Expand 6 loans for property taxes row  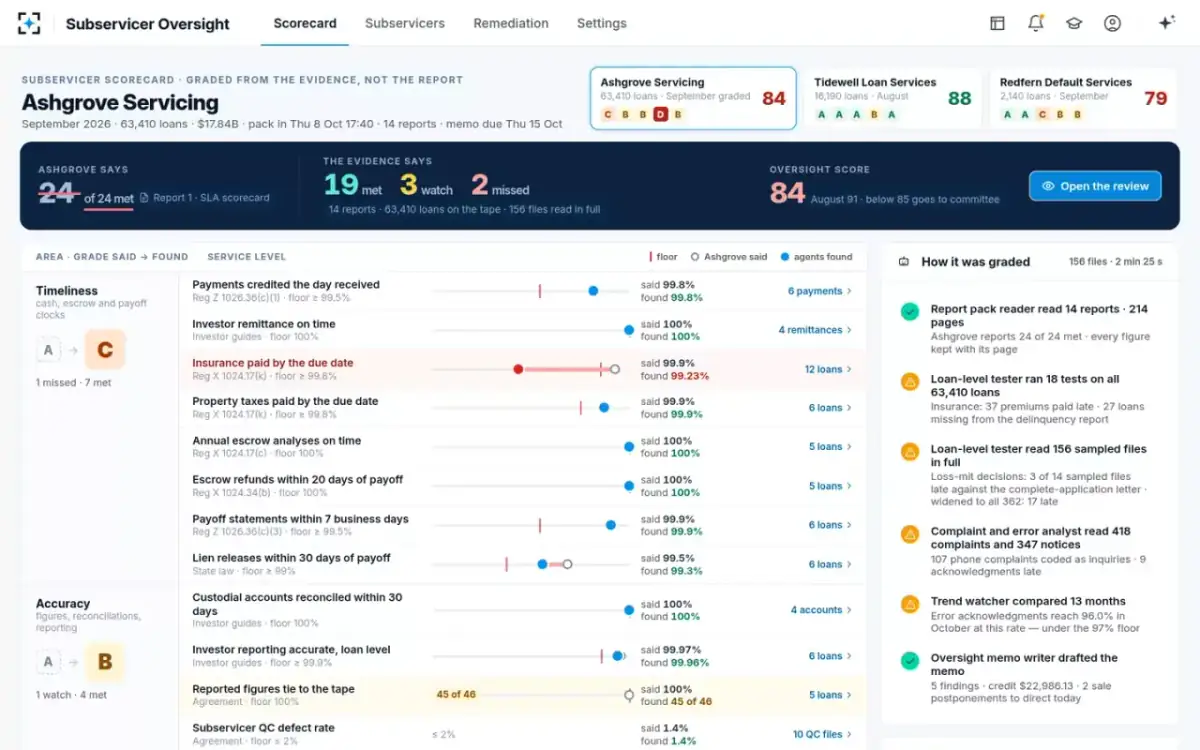[x=830, y=408]
